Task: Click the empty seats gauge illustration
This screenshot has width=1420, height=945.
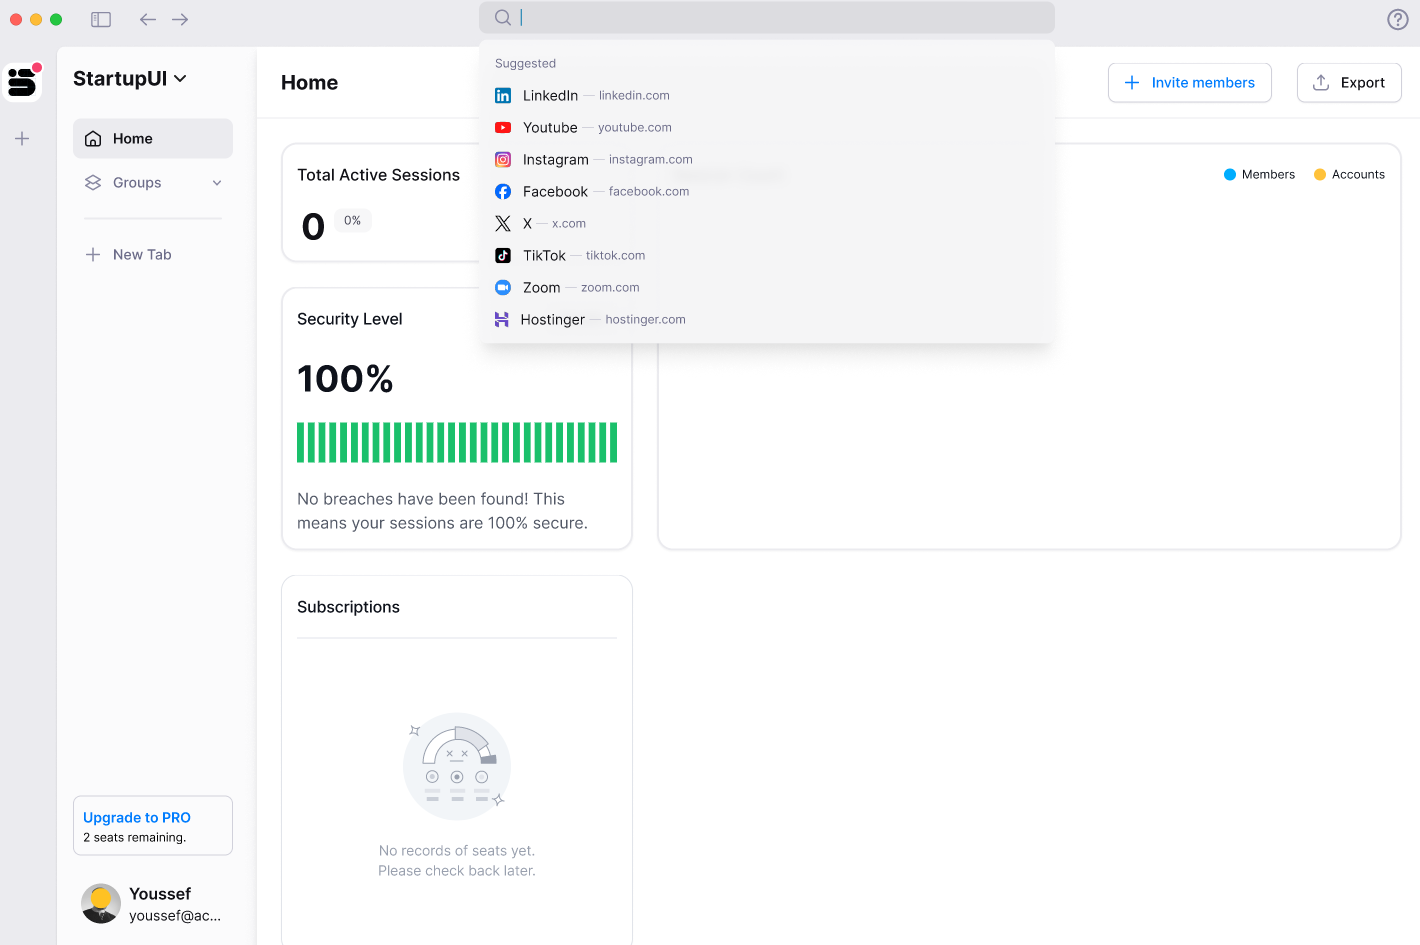Action: click(x=457, y=766)
